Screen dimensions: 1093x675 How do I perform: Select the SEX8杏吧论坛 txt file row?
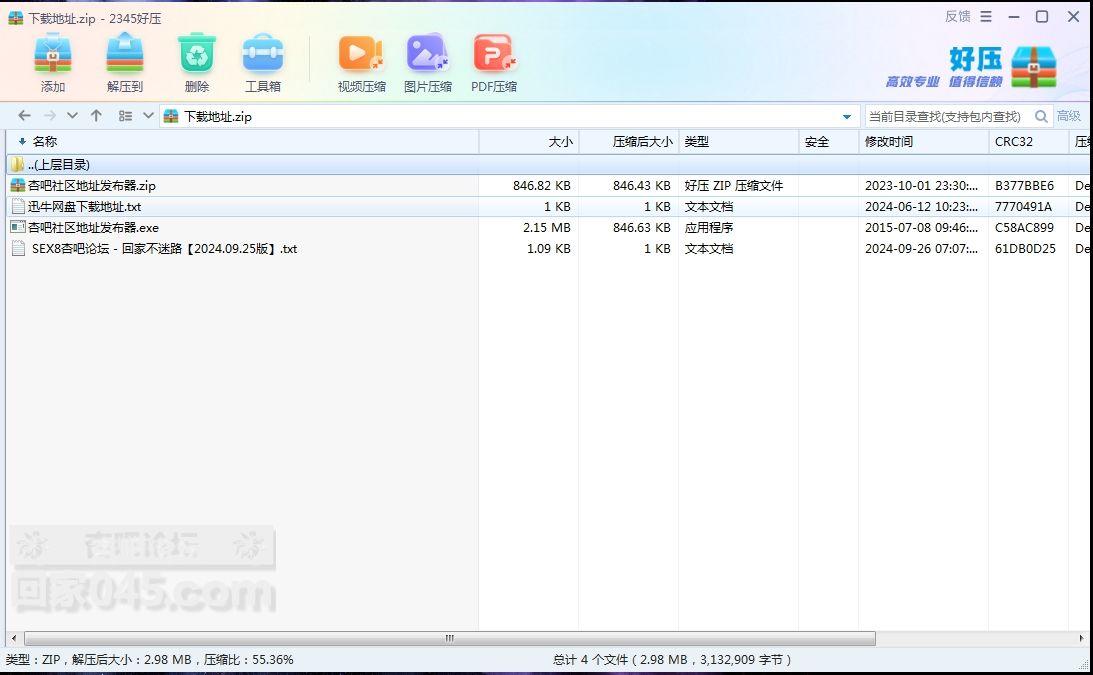pyautogui.click(x=548, y=248)
